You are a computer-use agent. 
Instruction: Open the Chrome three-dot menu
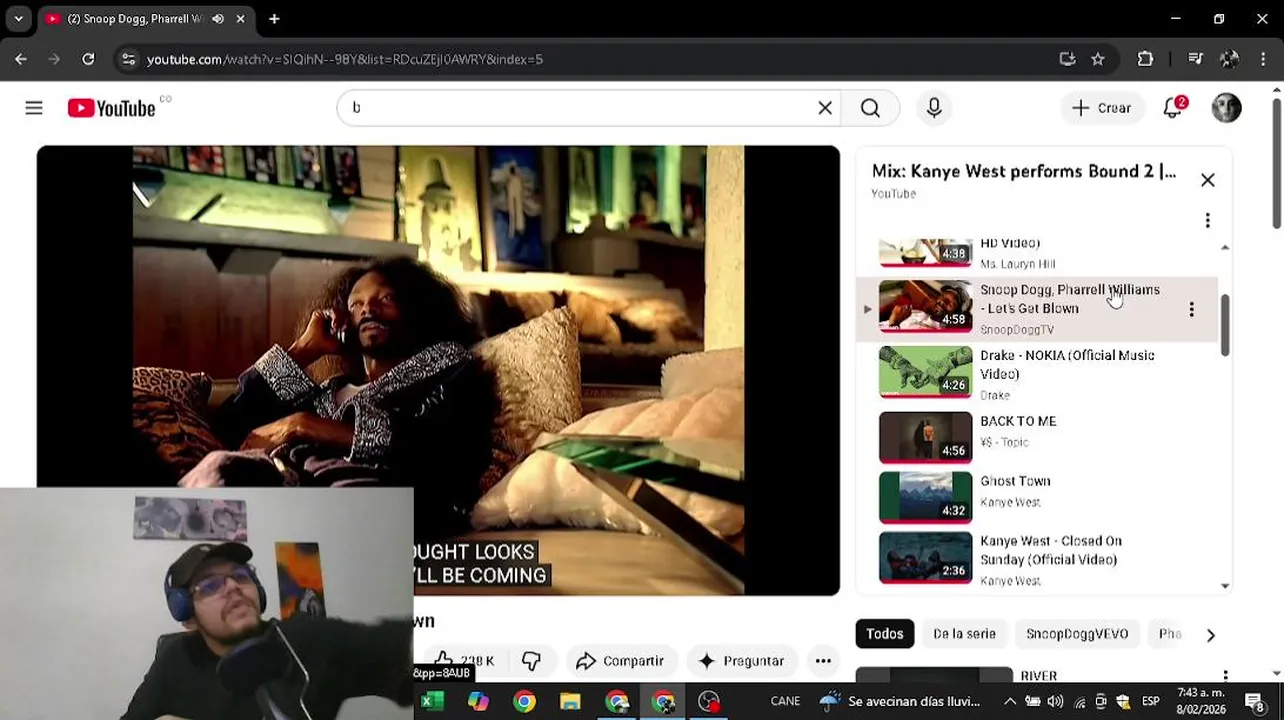1265,59
